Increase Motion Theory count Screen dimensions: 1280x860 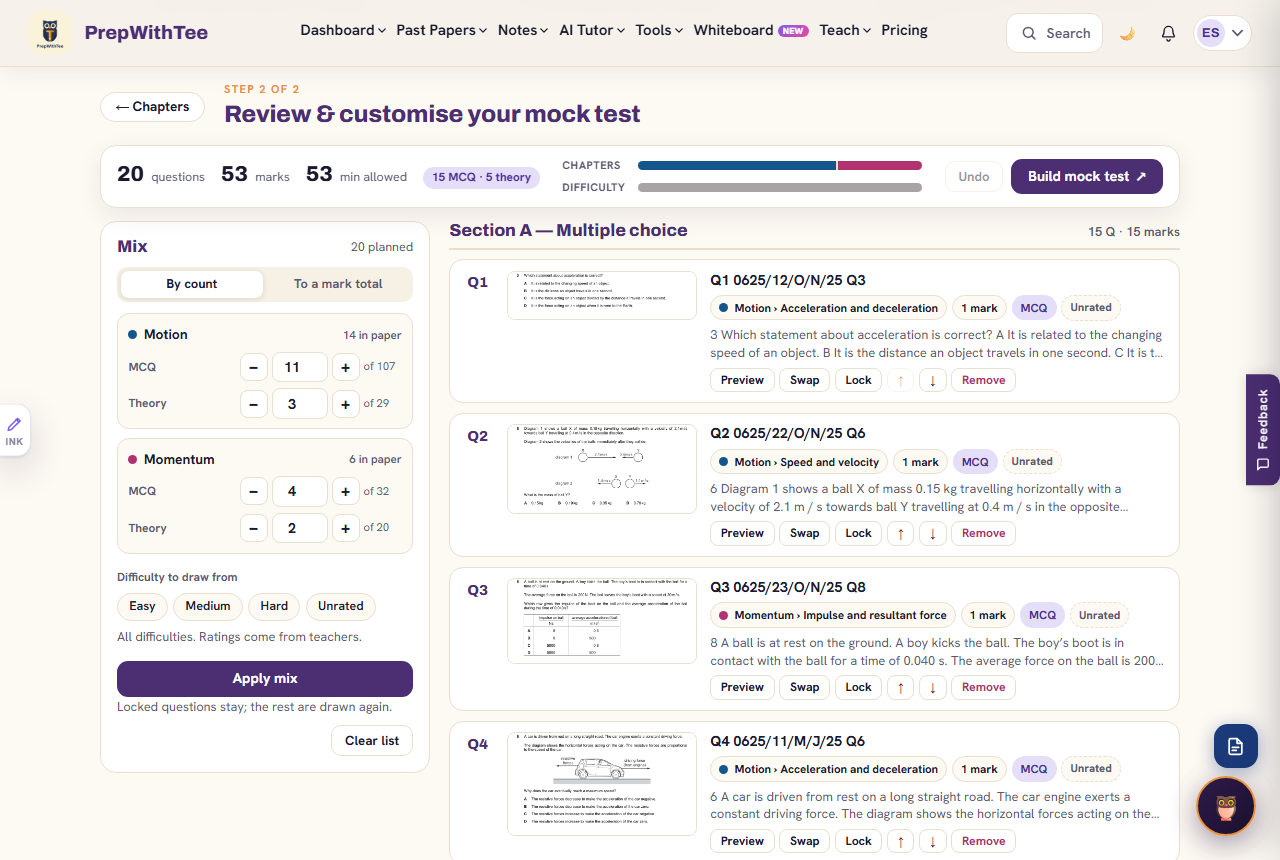(x=345, y=404)
